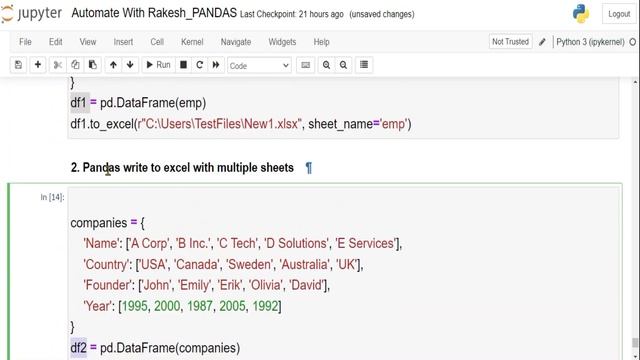640x360 pixels.
Task: Click the Logout button
Action: 619,14
